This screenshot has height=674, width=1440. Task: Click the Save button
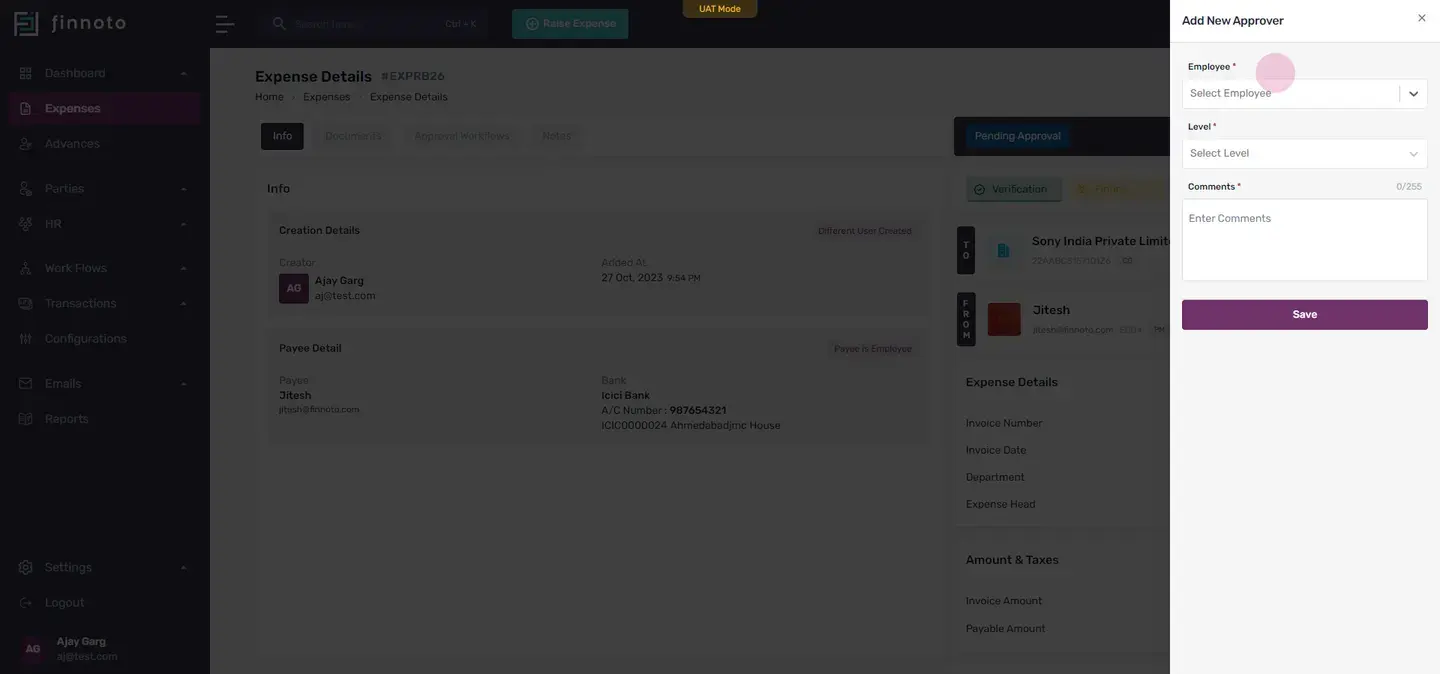click(x=1304, y=315)
